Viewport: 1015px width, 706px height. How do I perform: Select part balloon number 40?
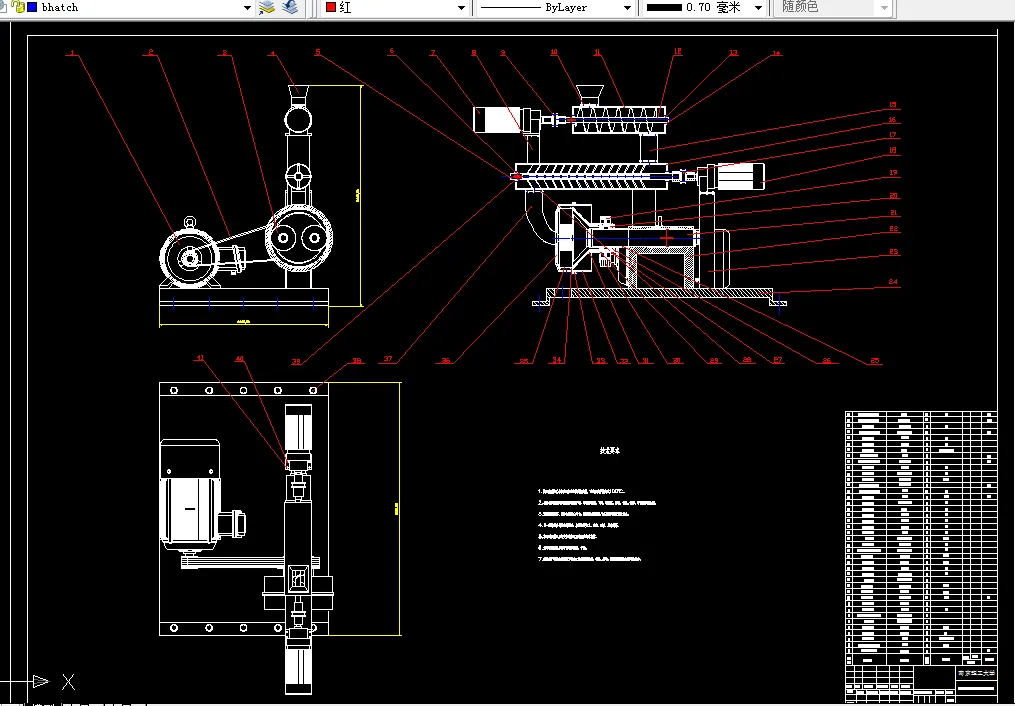tap(240, 359)
